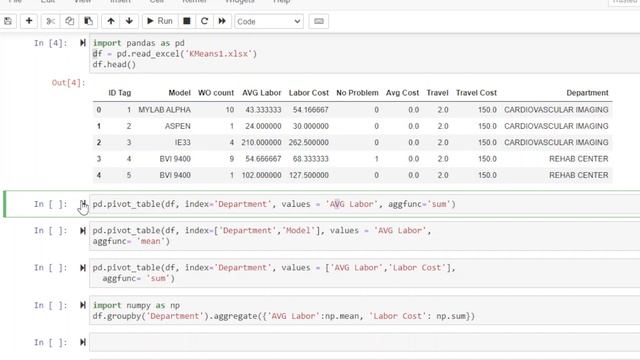Run cell In [4] with its side run icon

coord(83,43)
